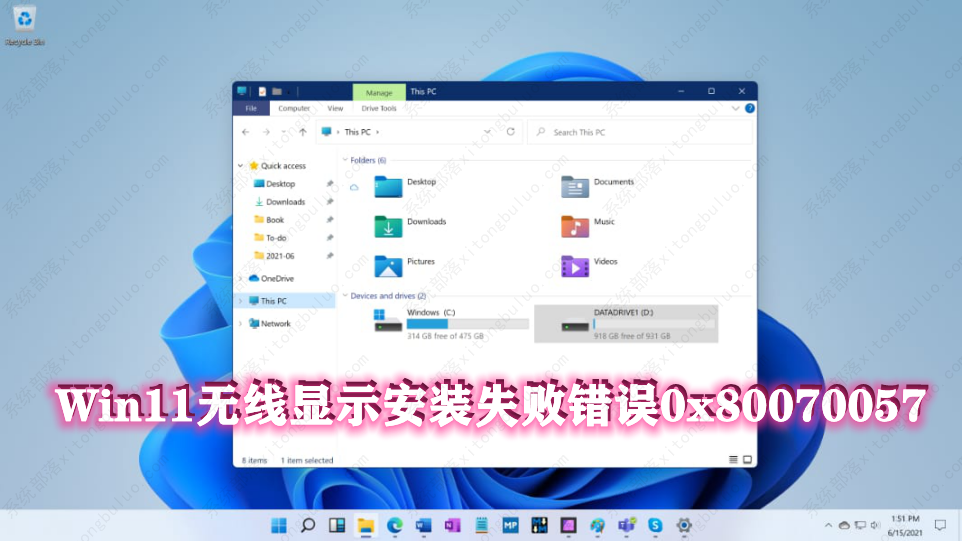Open the View ribbon tab
The image size is (962, 541).
point(335,108)
